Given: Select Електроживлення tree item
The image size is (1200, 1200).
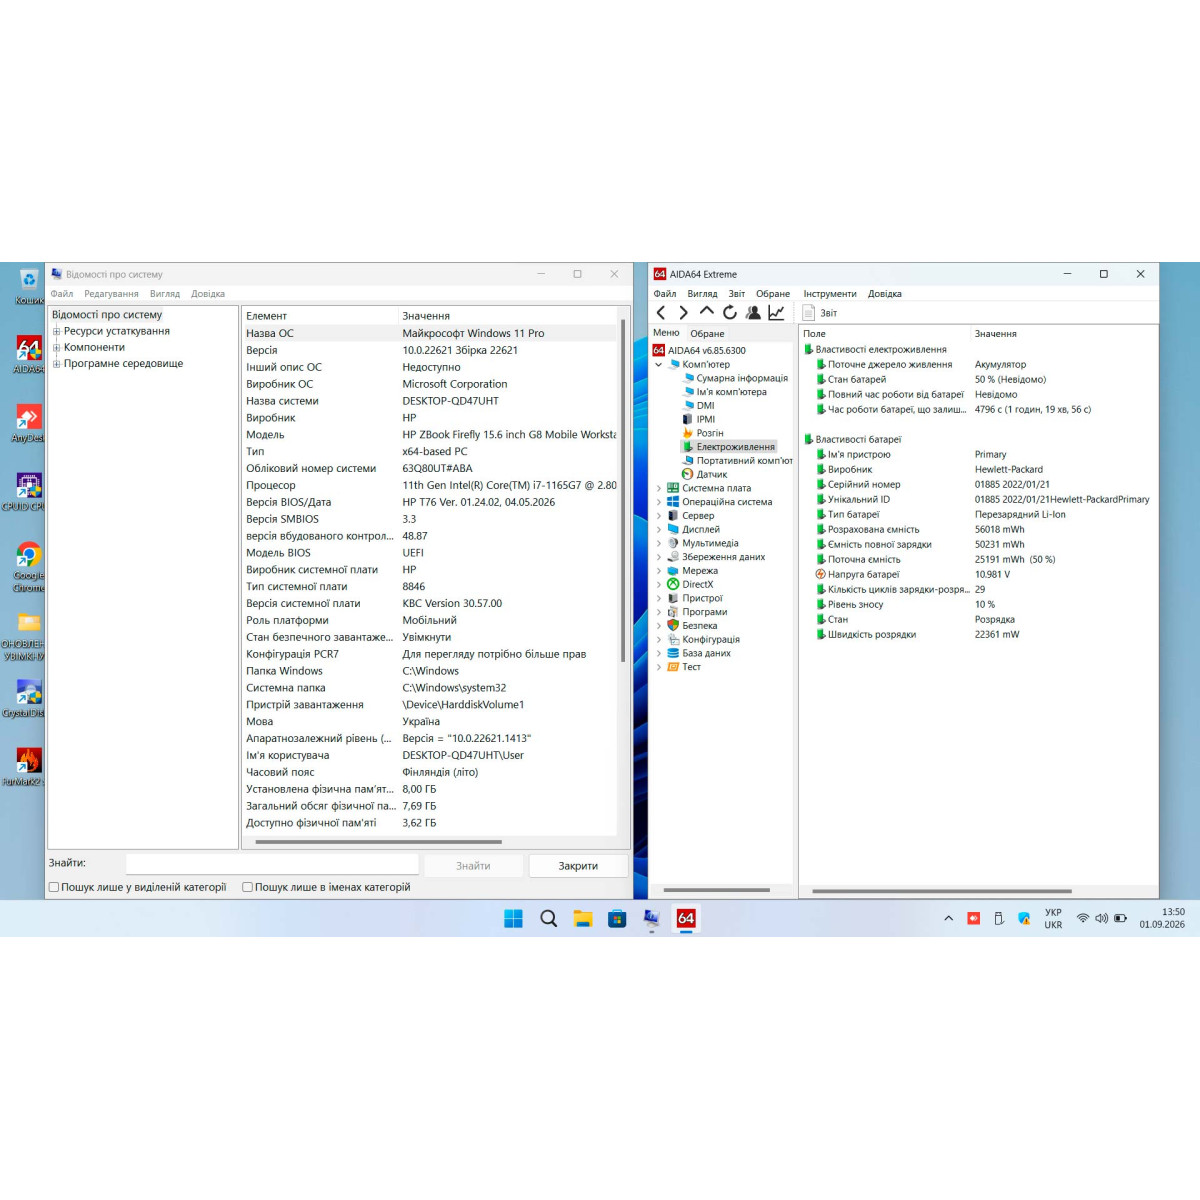Looking at the screenshot, I should tap(736, 447).
